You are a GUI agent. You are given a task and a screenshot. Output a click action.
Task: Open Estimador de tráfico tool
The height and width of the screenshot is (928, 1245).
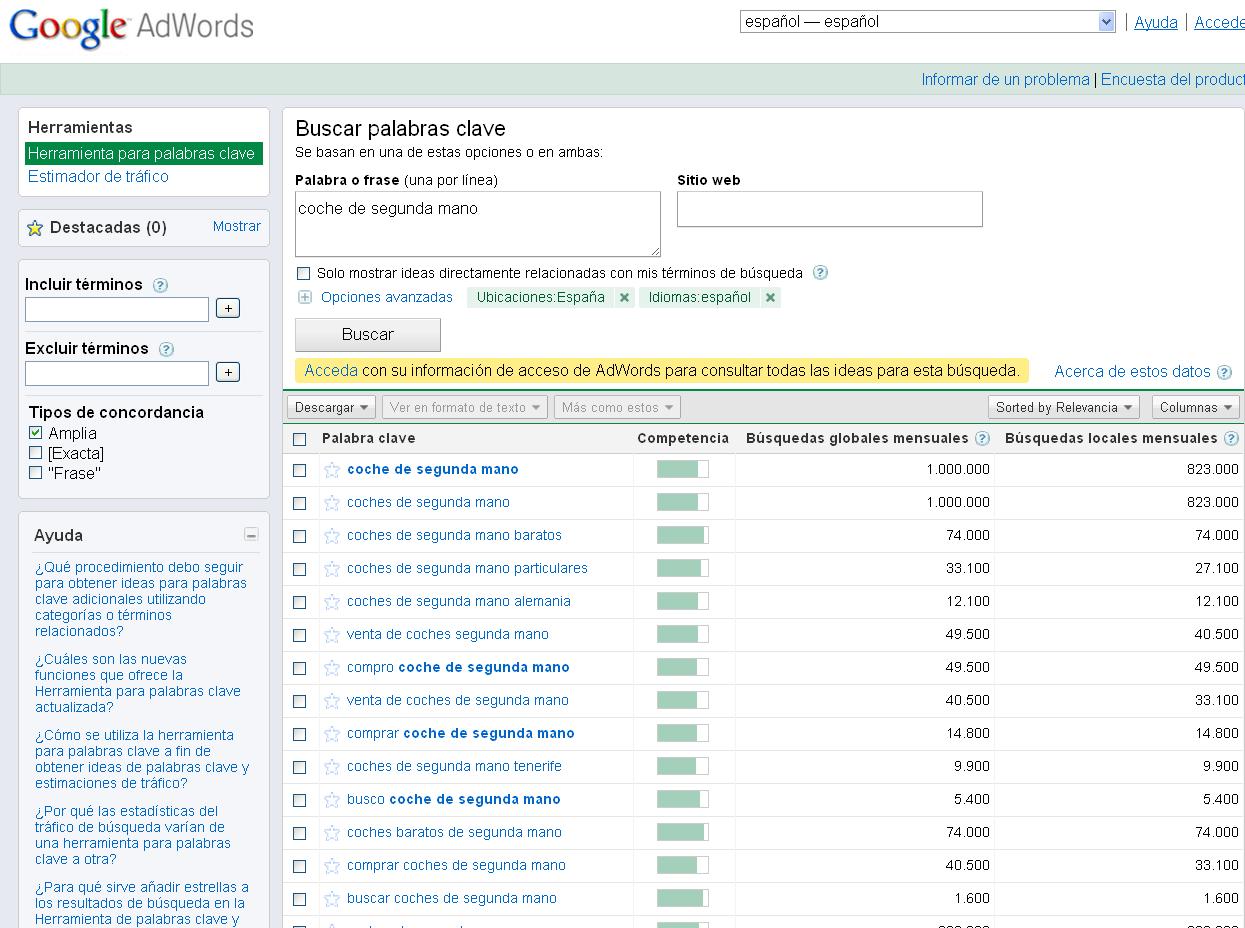(x=98, y=177)
